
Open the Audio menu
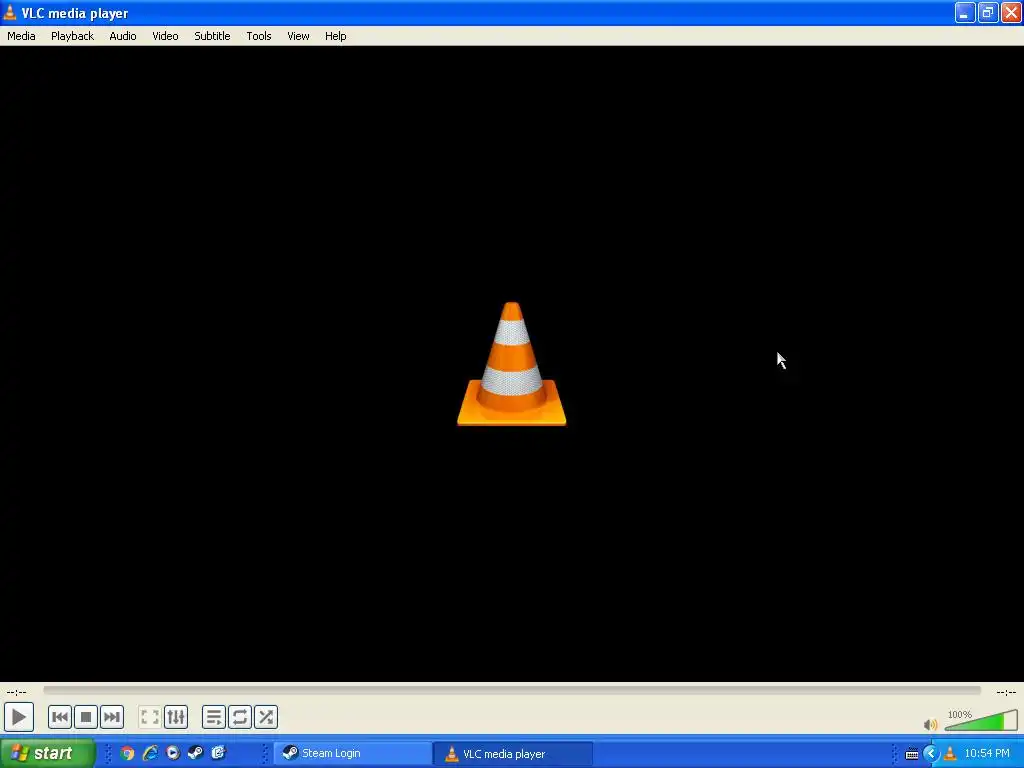pos(123,36)
